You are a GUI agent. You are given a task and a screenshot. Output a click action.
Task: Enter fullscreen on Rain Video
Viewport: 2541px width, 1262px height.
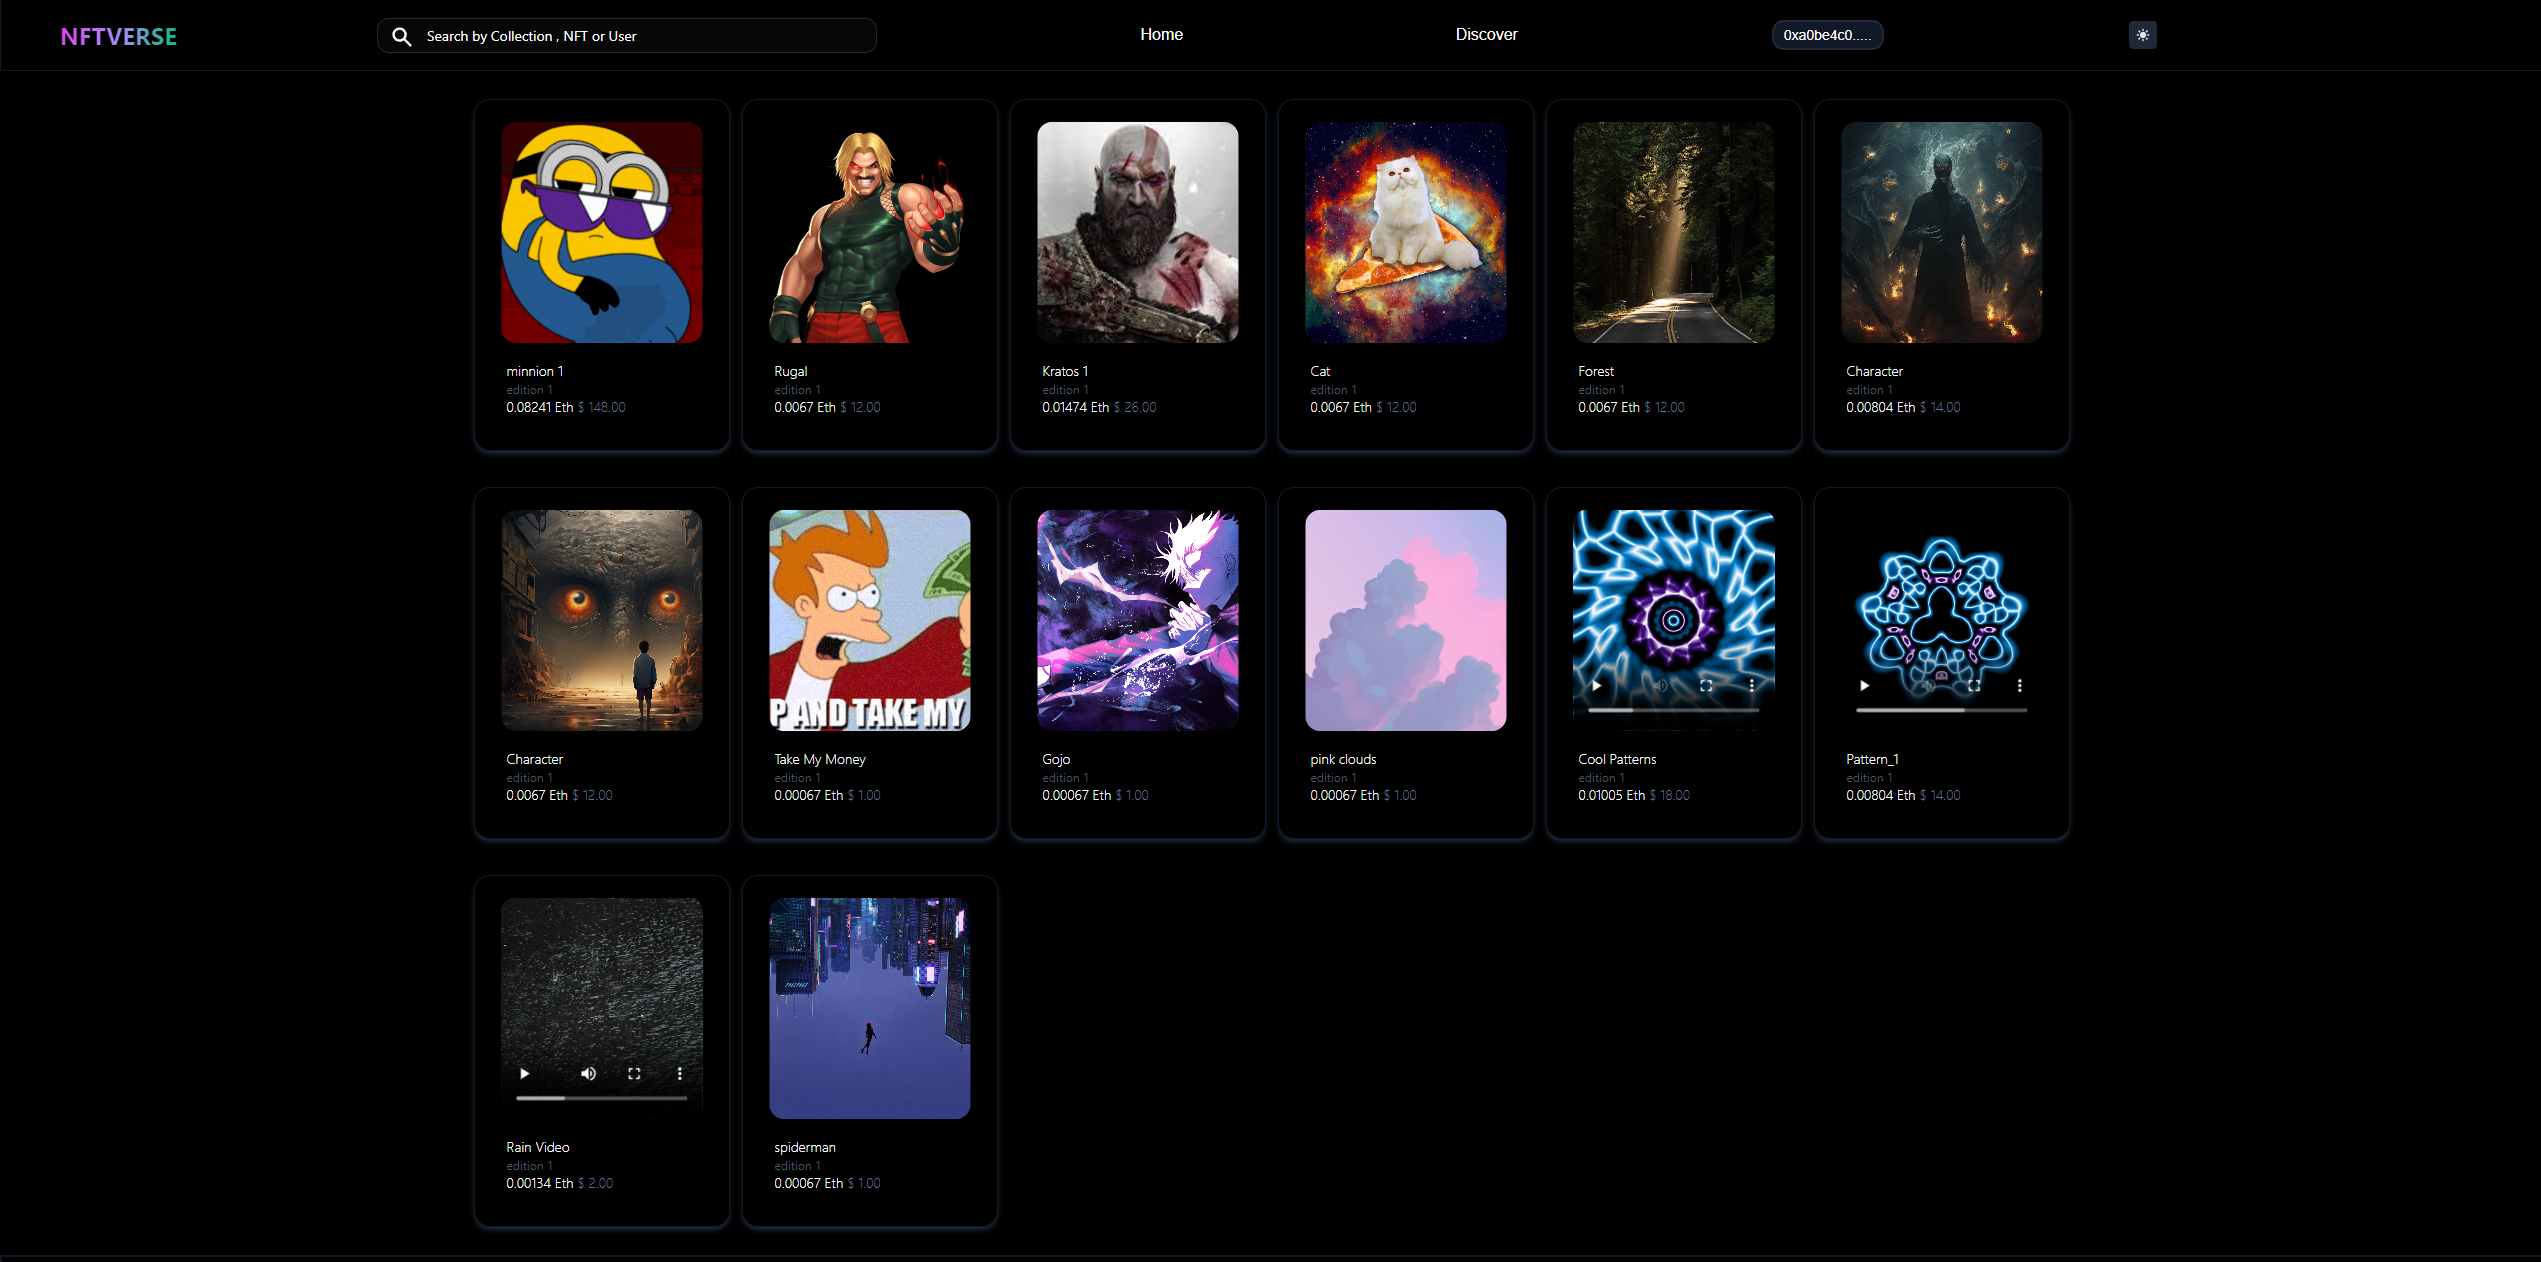tap(634, 1073)
